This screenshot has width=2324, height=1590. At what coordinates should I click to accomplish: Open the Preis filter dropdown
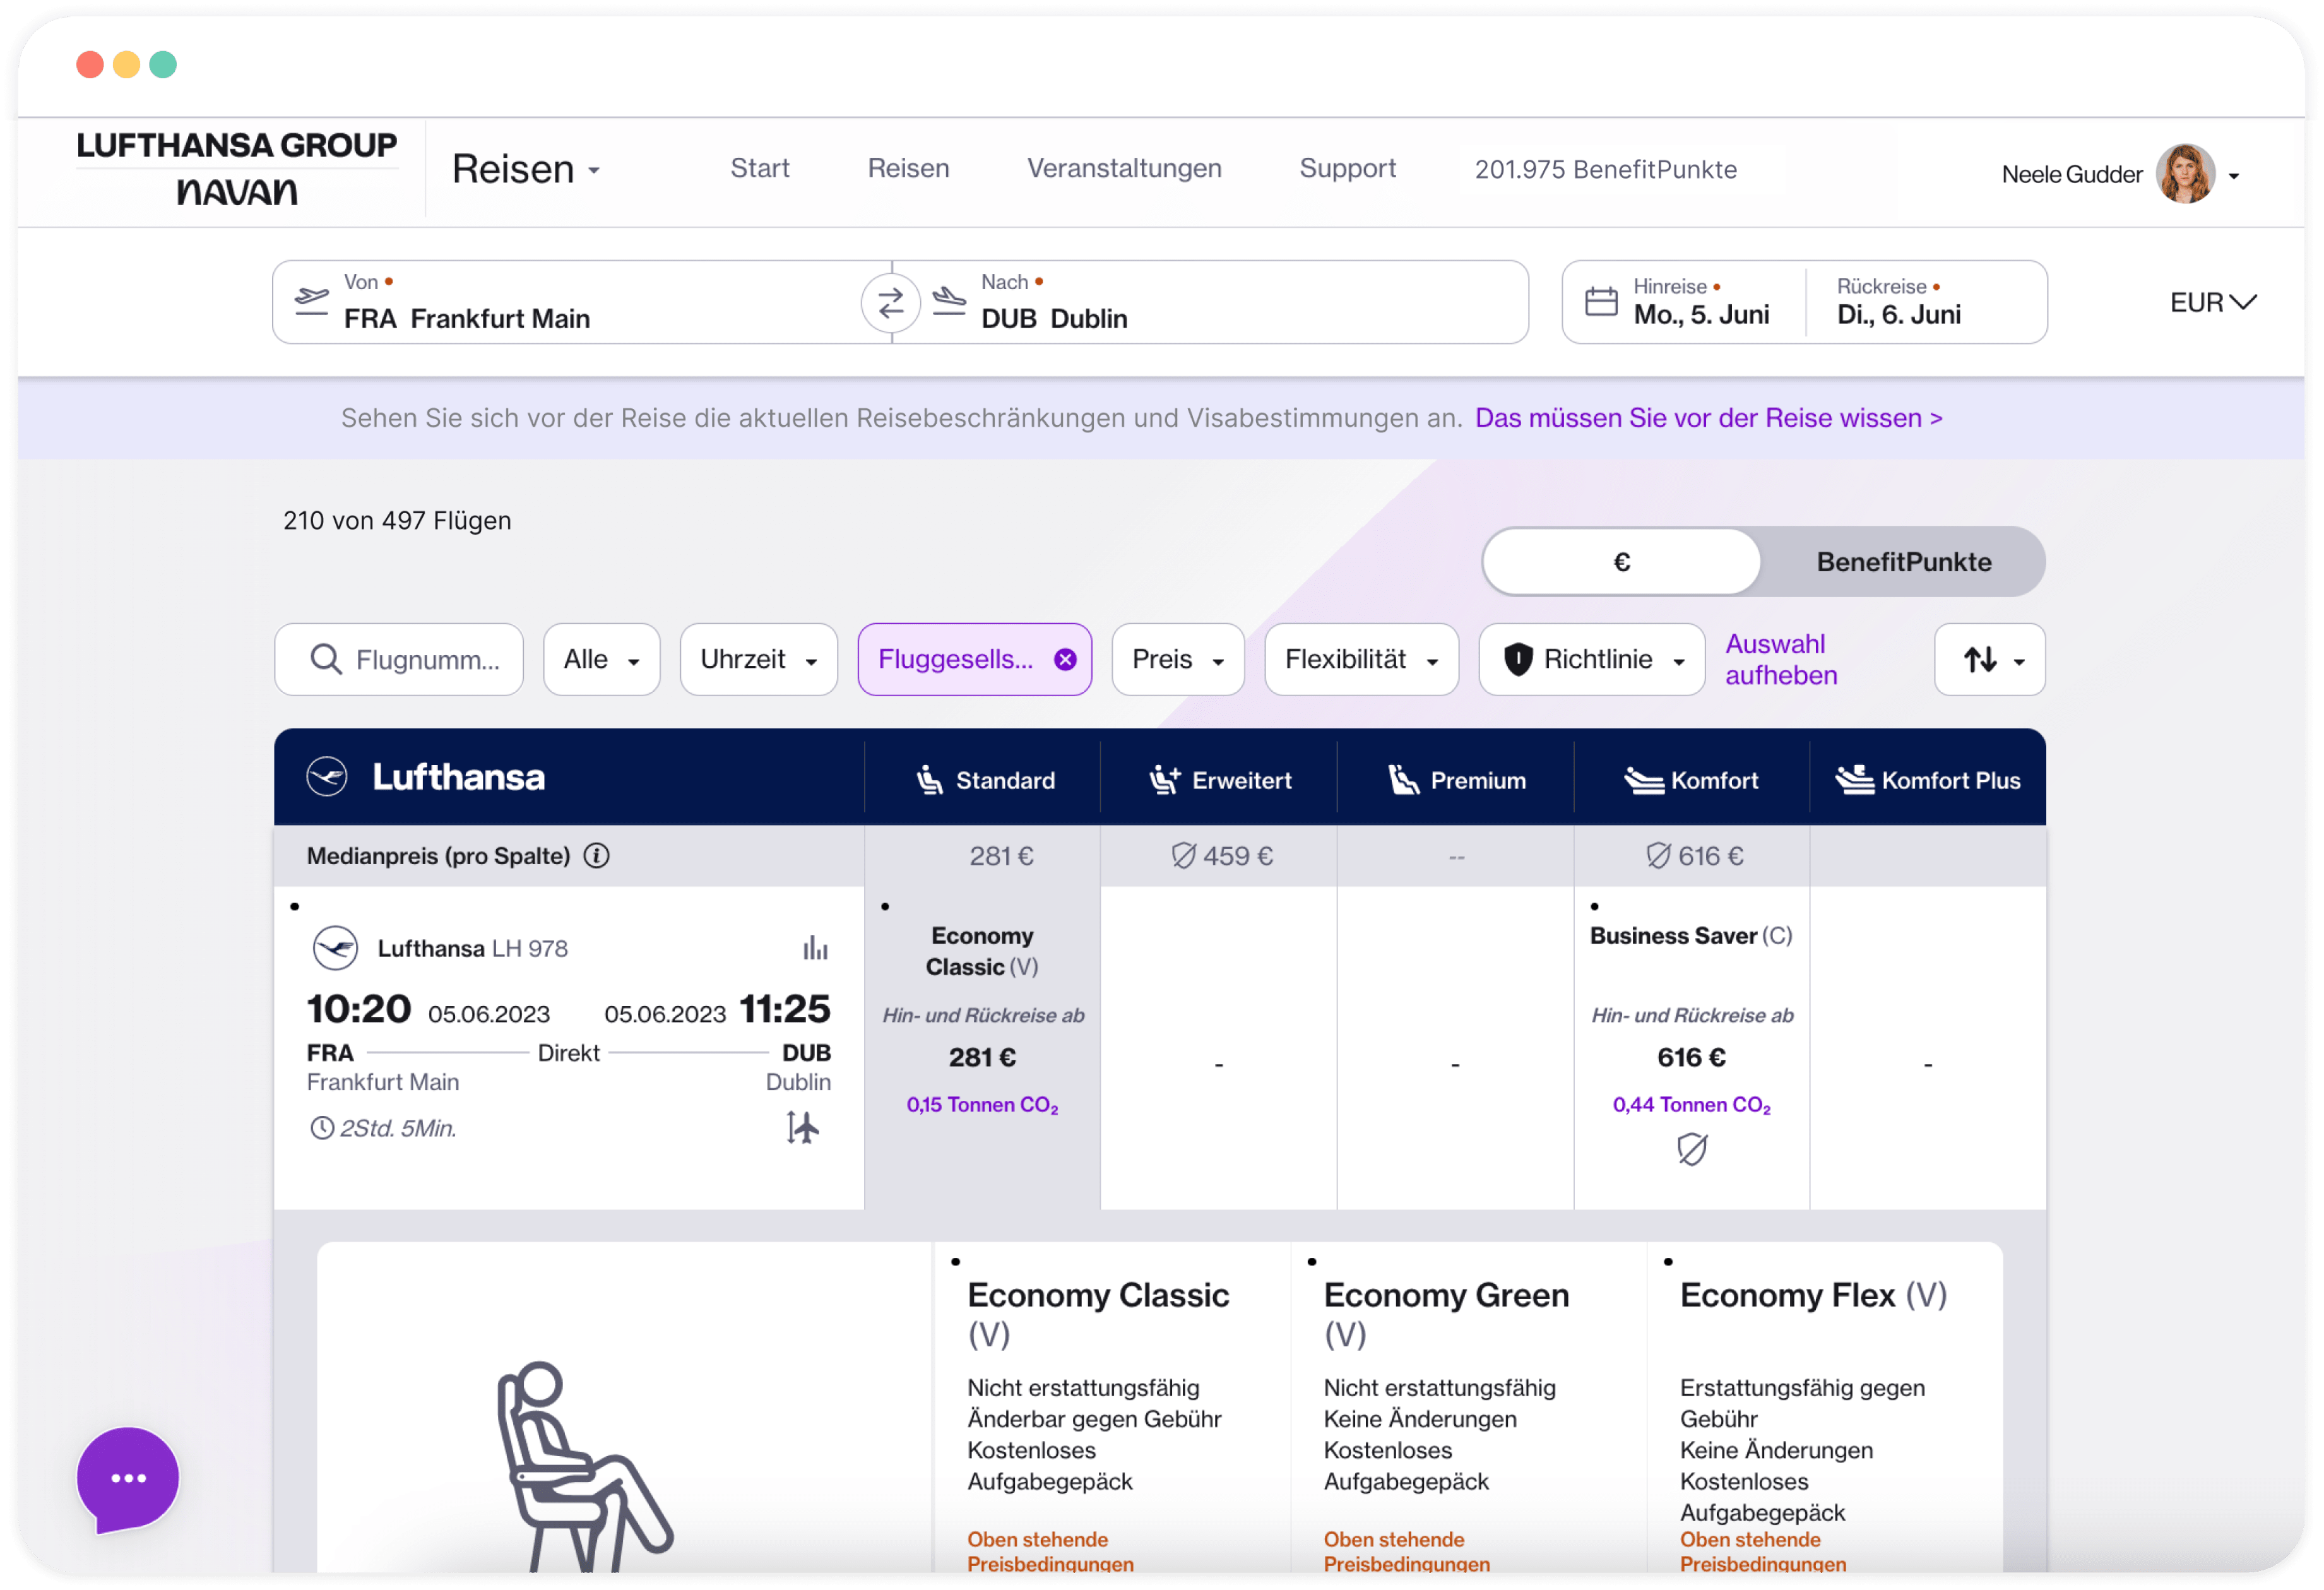click(1177, 659)
